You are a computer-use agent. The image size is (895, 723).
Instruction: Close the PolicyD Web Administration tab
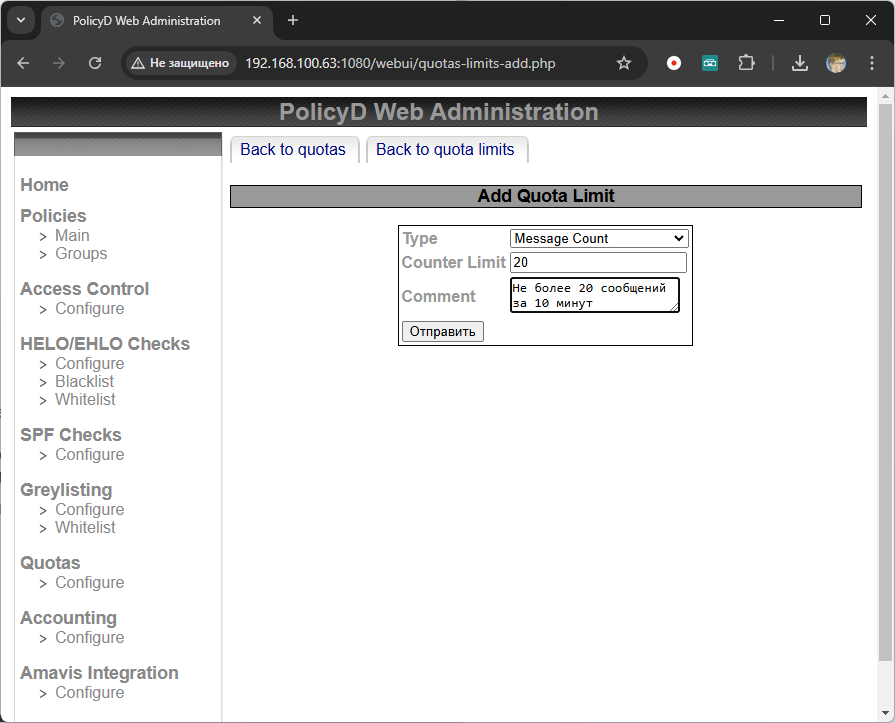pos(257,21)
